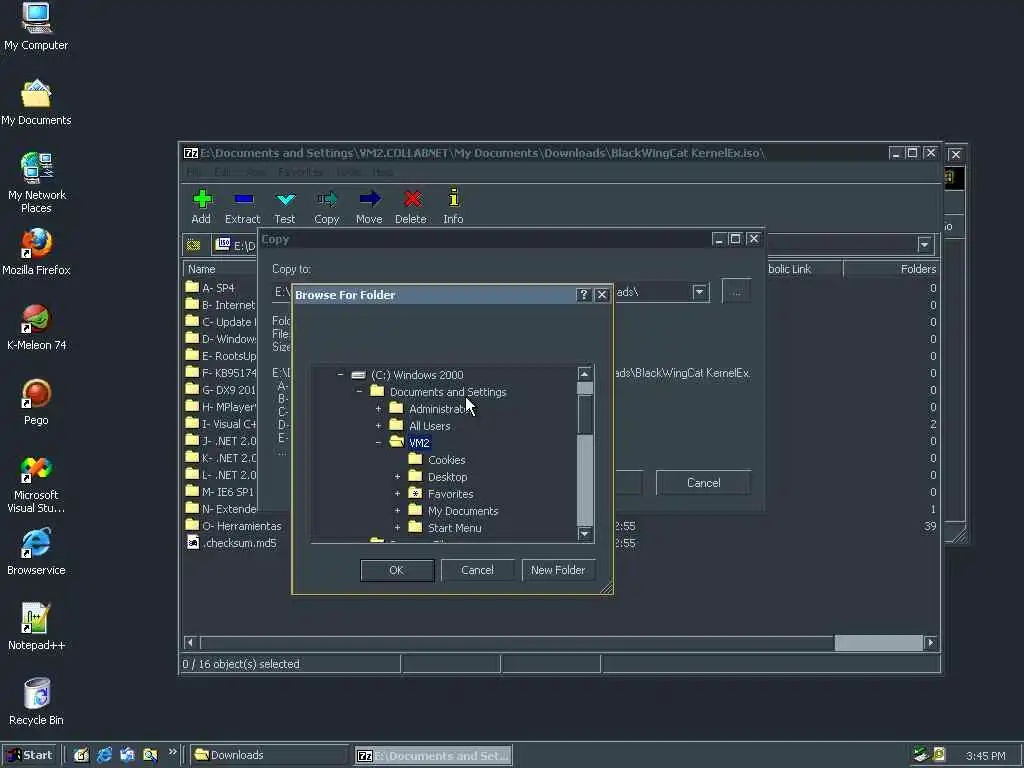This screenshot has width=1024, height=768.
Task: Click the Extract toolbar icon
Action: 242,205
